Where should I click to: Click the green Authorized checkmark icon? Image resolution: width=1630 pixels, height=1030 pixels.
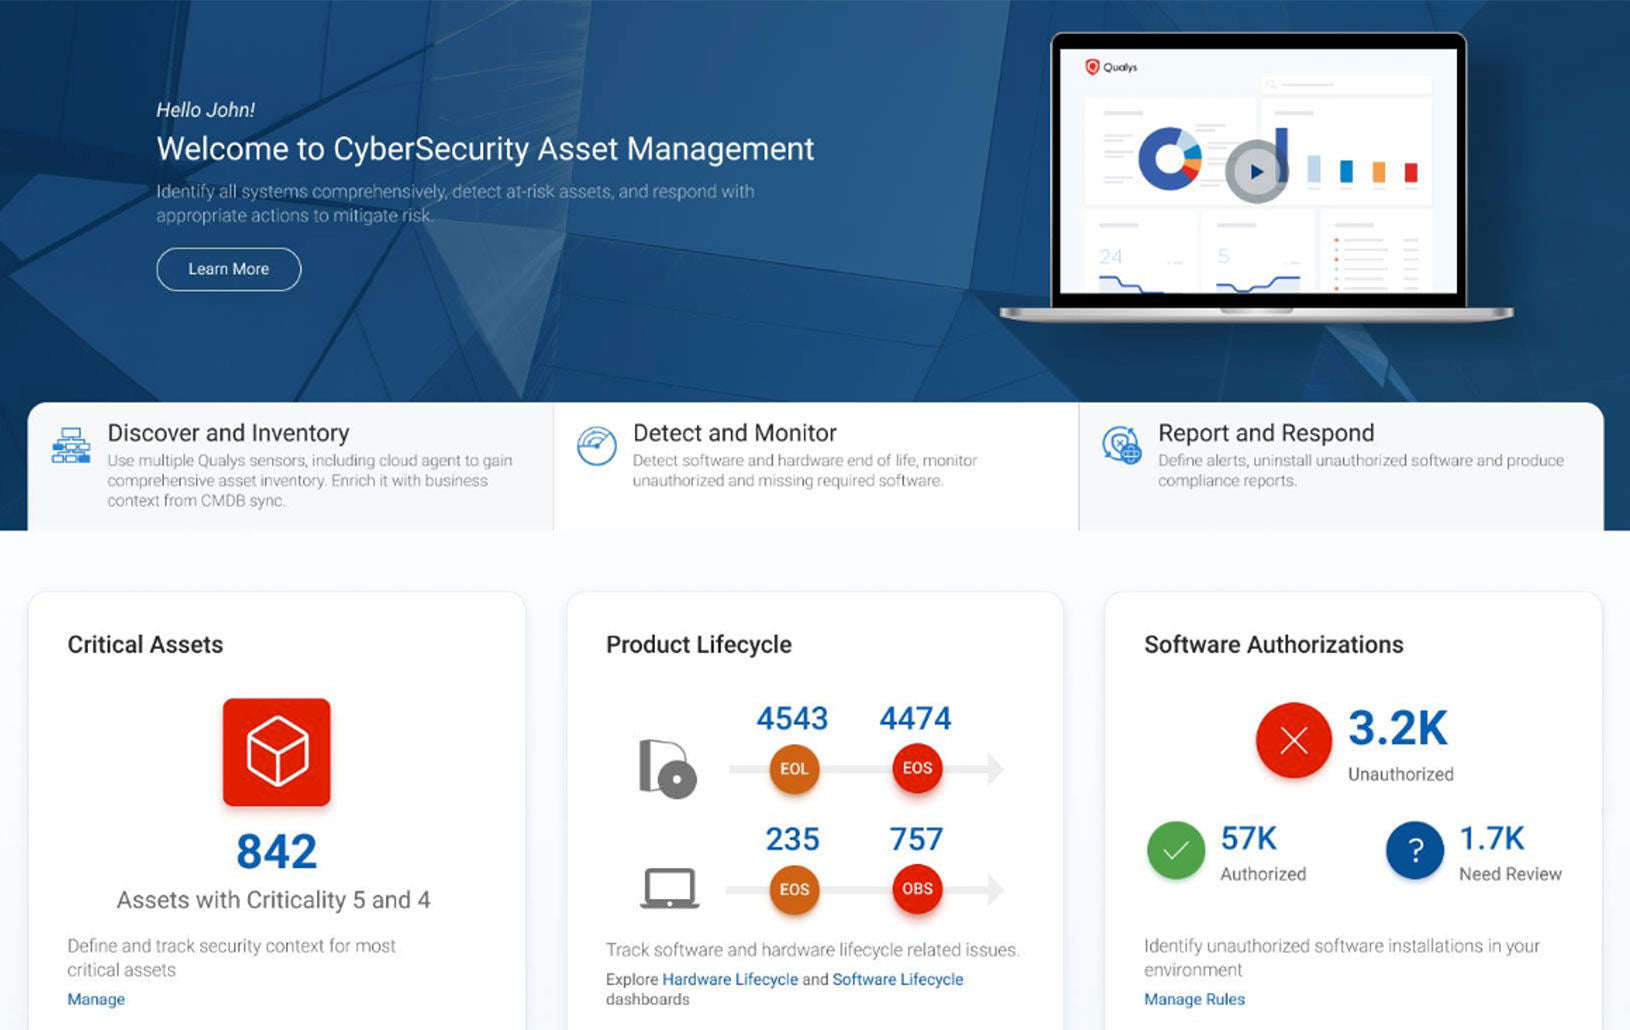pyautogui.click(x=1175, y=850)
